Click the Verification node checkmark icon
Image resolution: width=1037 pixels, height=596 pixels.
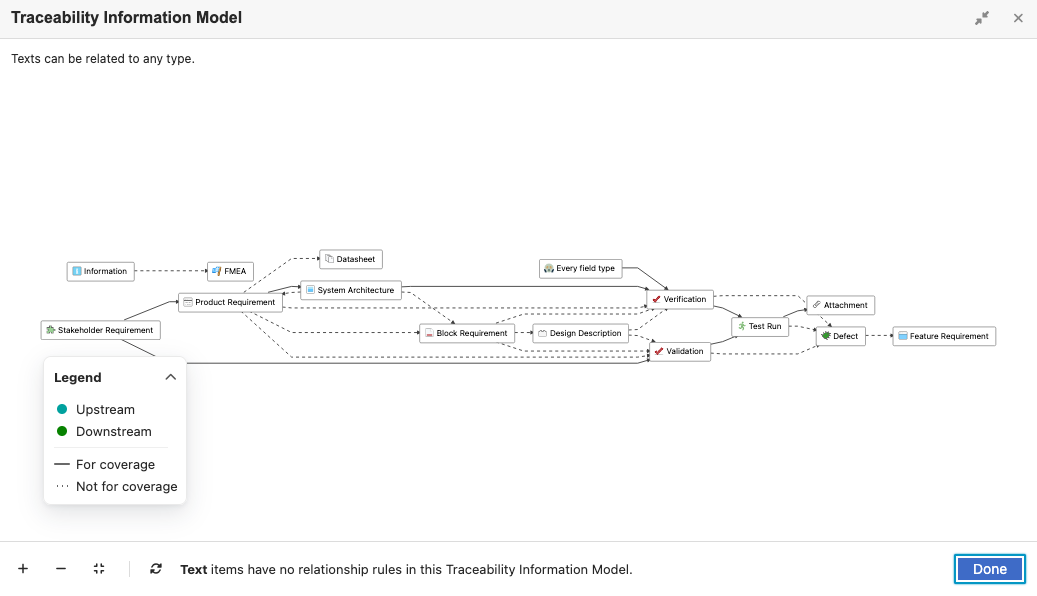pos(657,300)
